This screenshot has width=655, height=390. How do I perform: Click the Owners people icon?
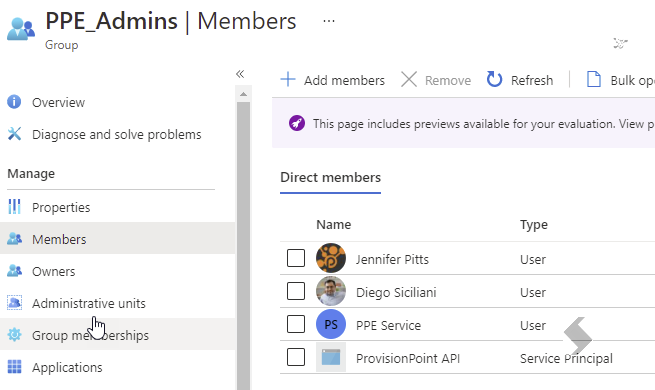click(x=14, y=271)
